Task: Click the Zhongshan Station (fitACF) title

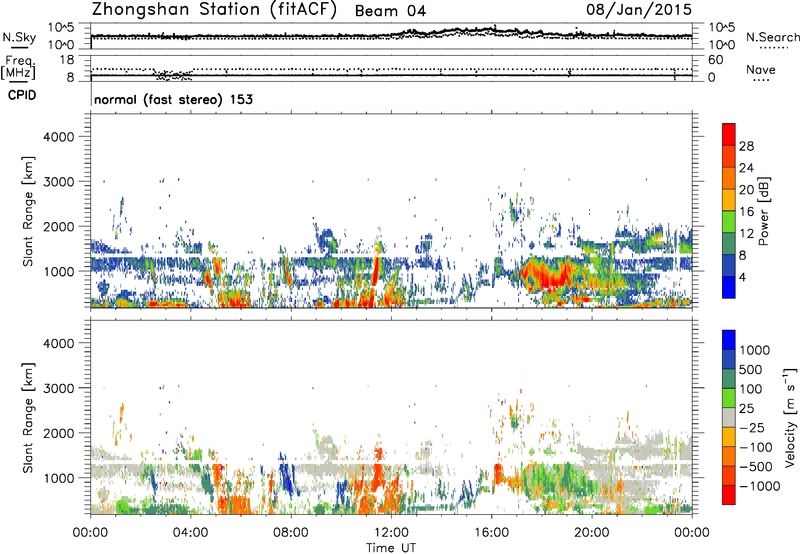Action: pyautogui.click(x=214, y=10)
